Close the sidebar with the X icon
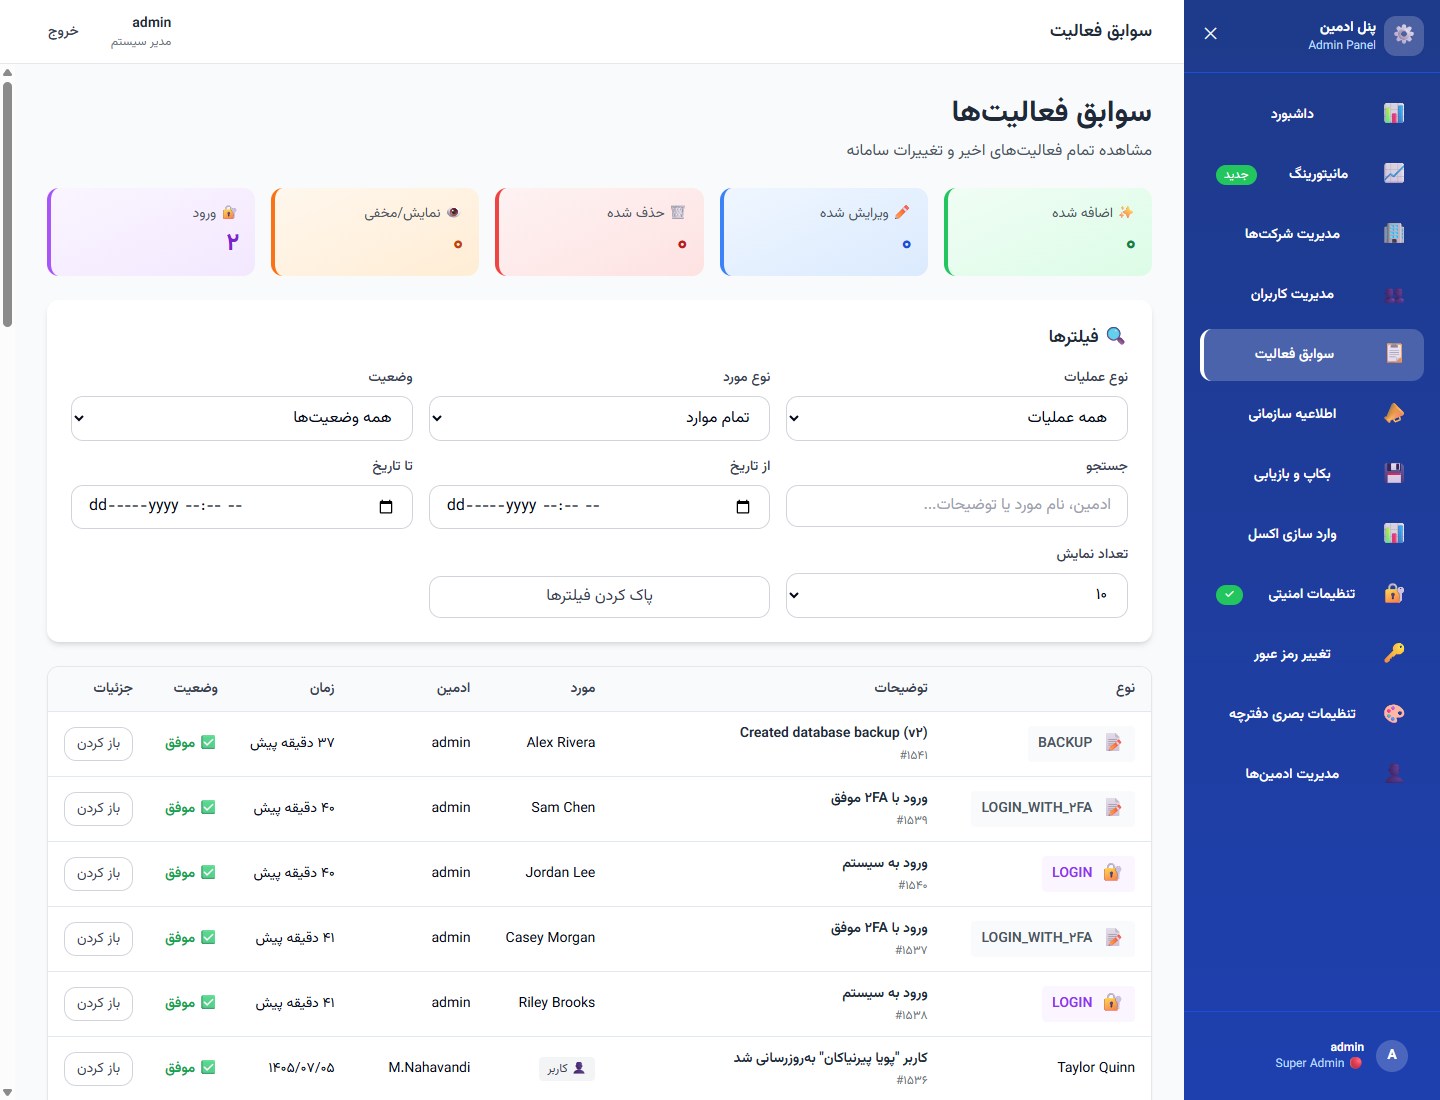The image size is (1440, 1100). coord(1211,34)
